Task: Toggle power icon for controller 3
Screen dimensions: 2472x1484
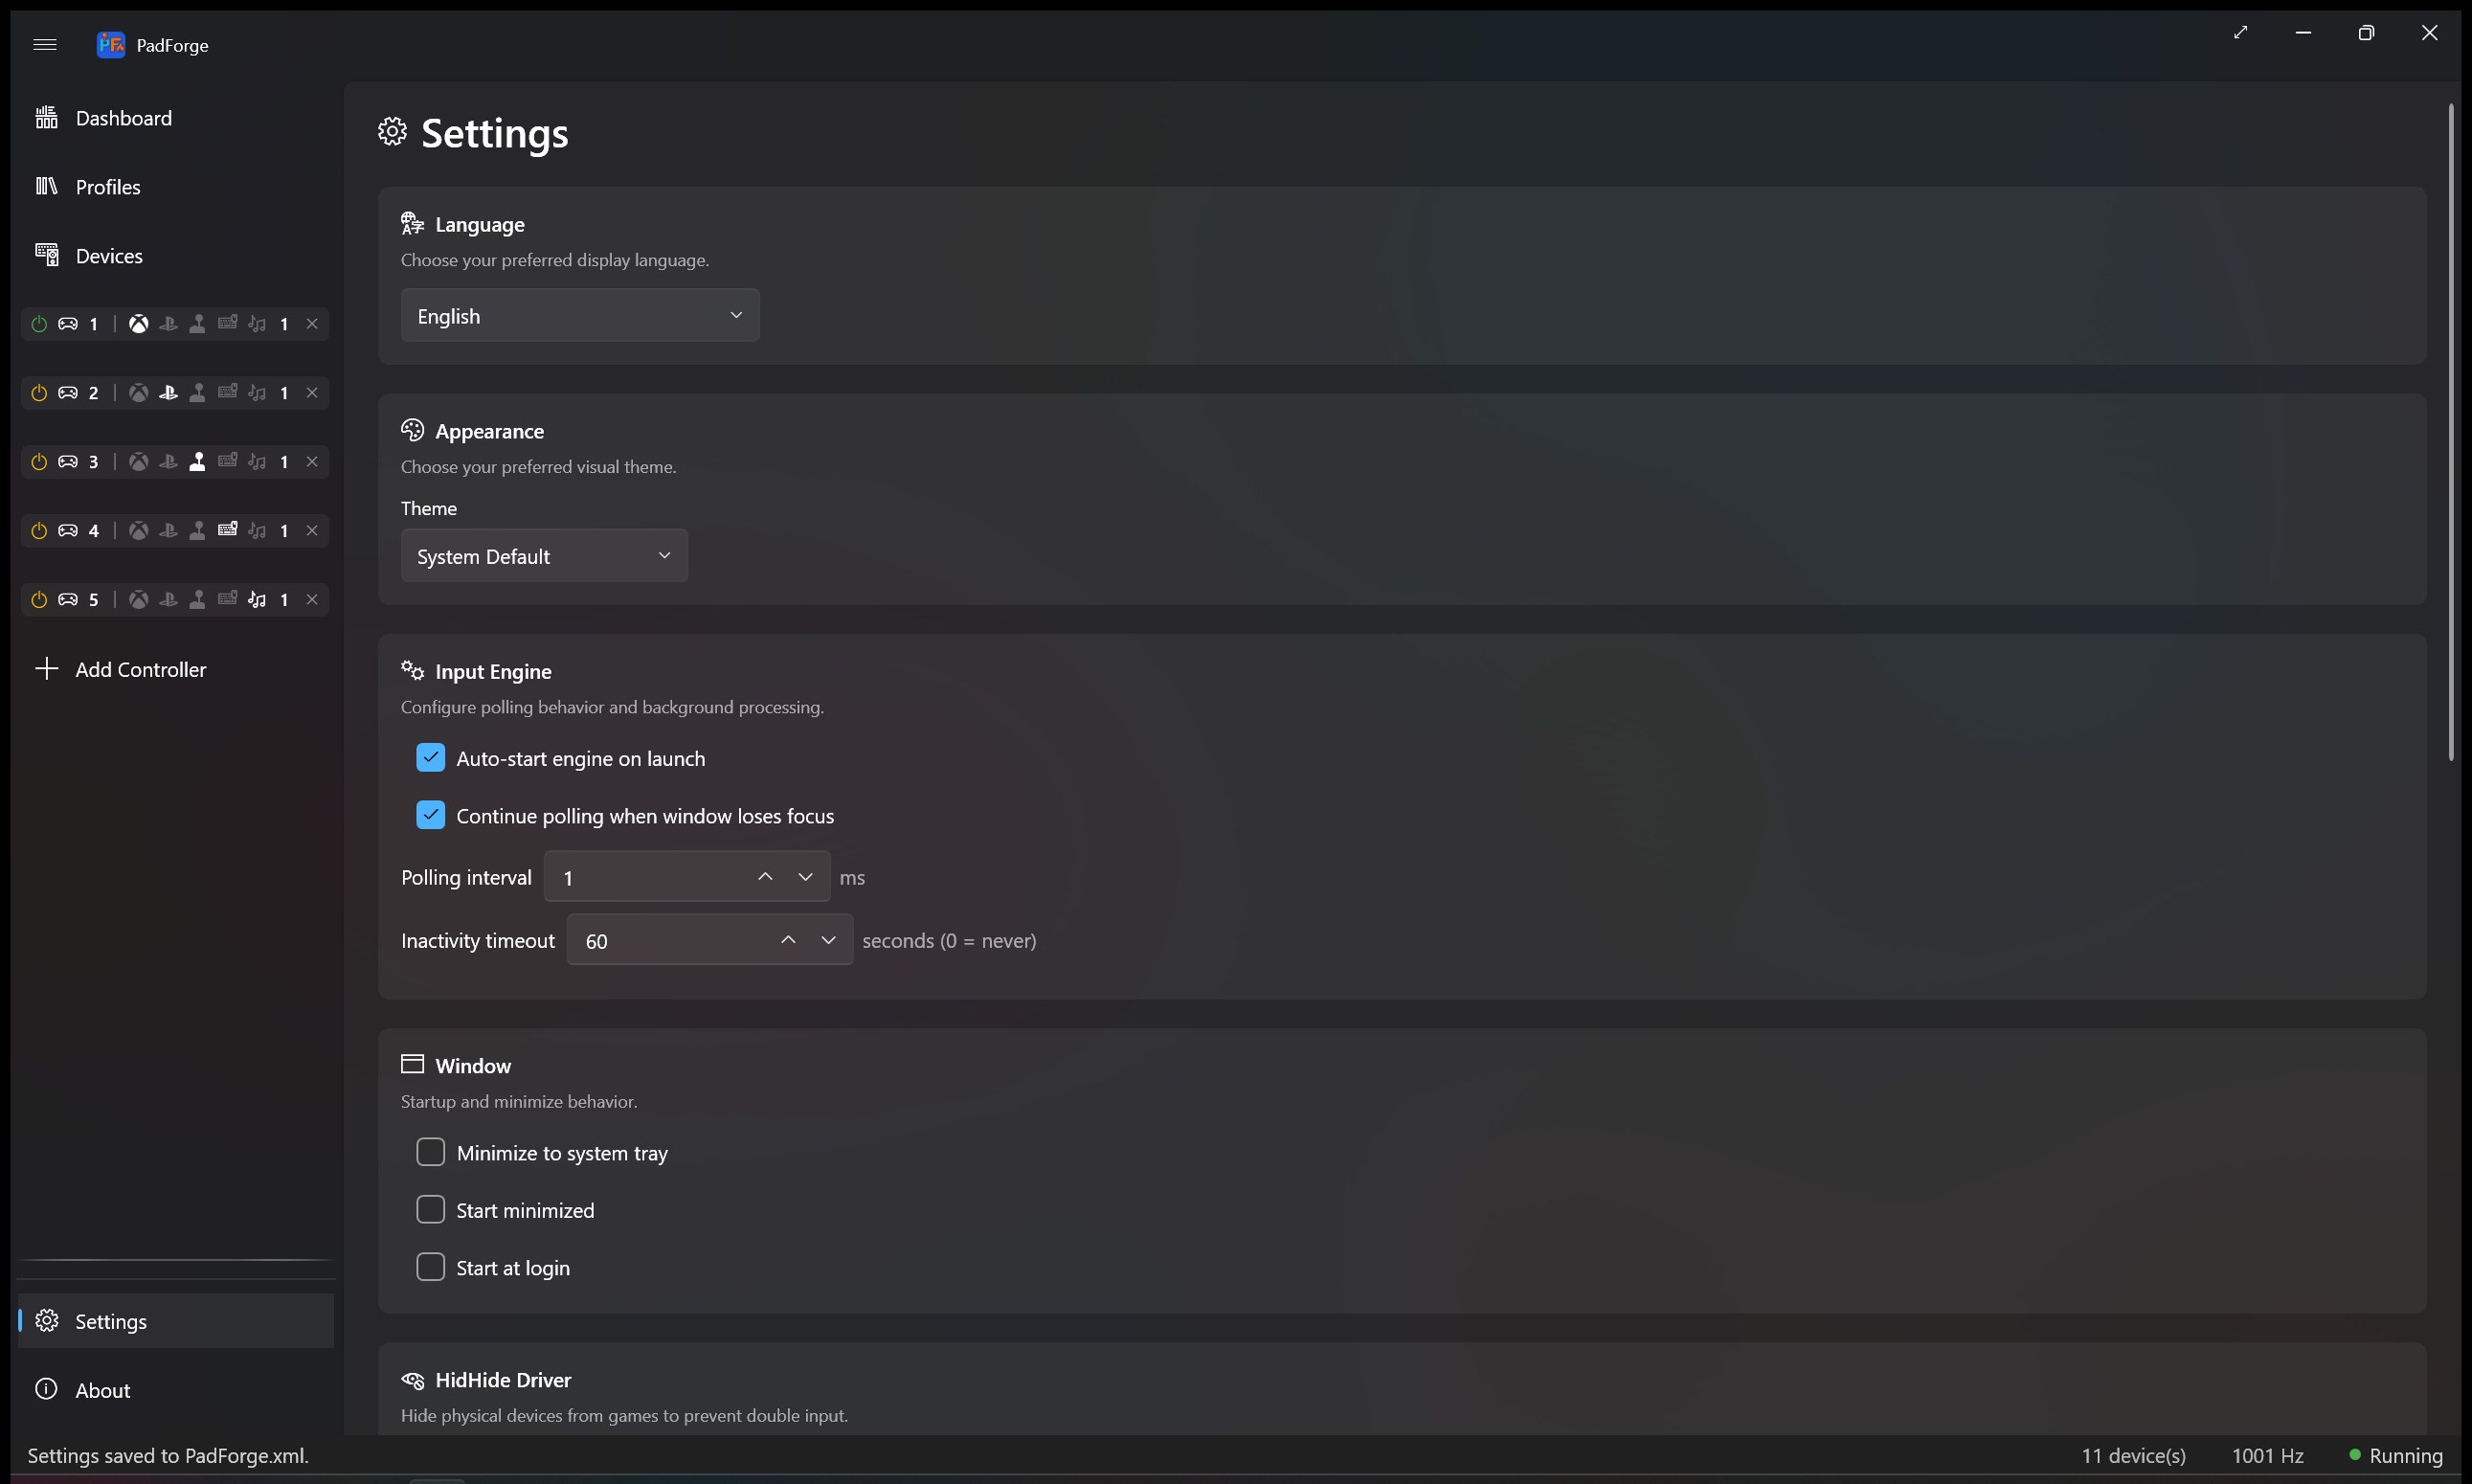Action: [x=39, y=462]
